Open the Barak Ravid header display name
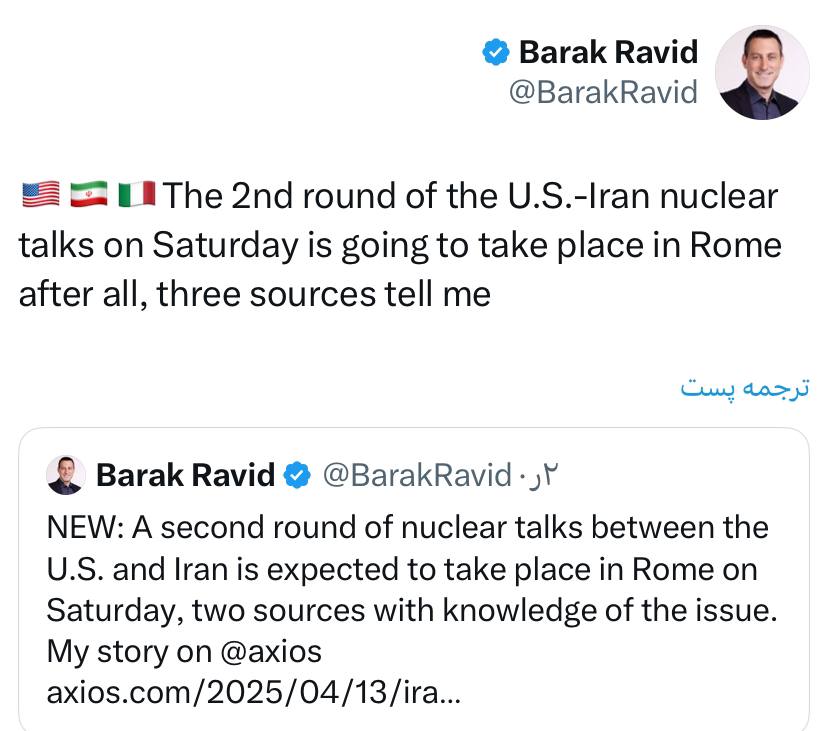 (608, 52)
